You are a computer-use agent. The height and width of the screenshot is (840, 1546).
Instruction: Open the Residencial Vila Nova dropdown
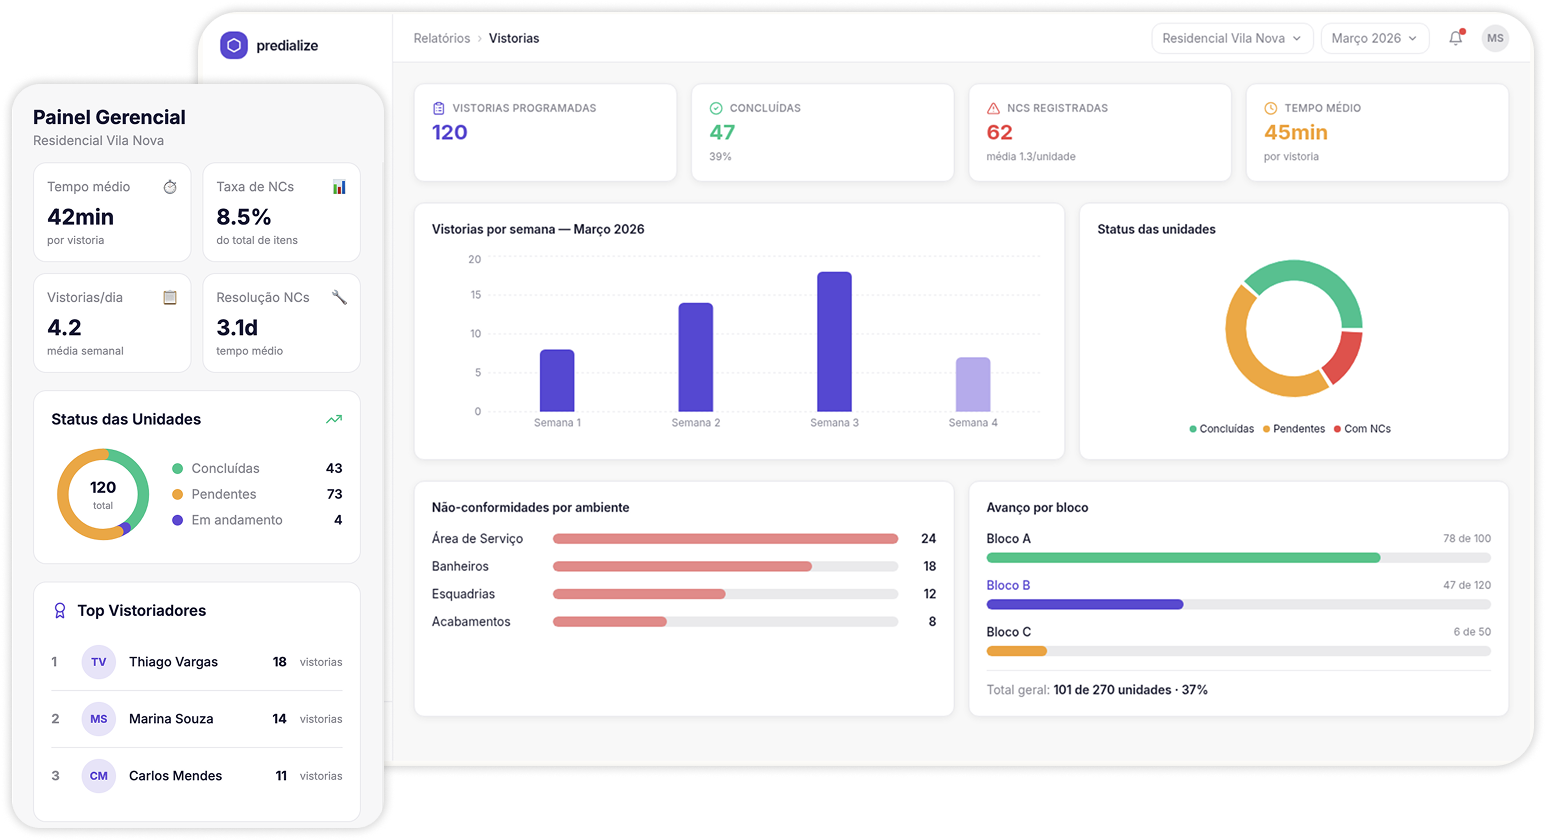pos(1232,38)
